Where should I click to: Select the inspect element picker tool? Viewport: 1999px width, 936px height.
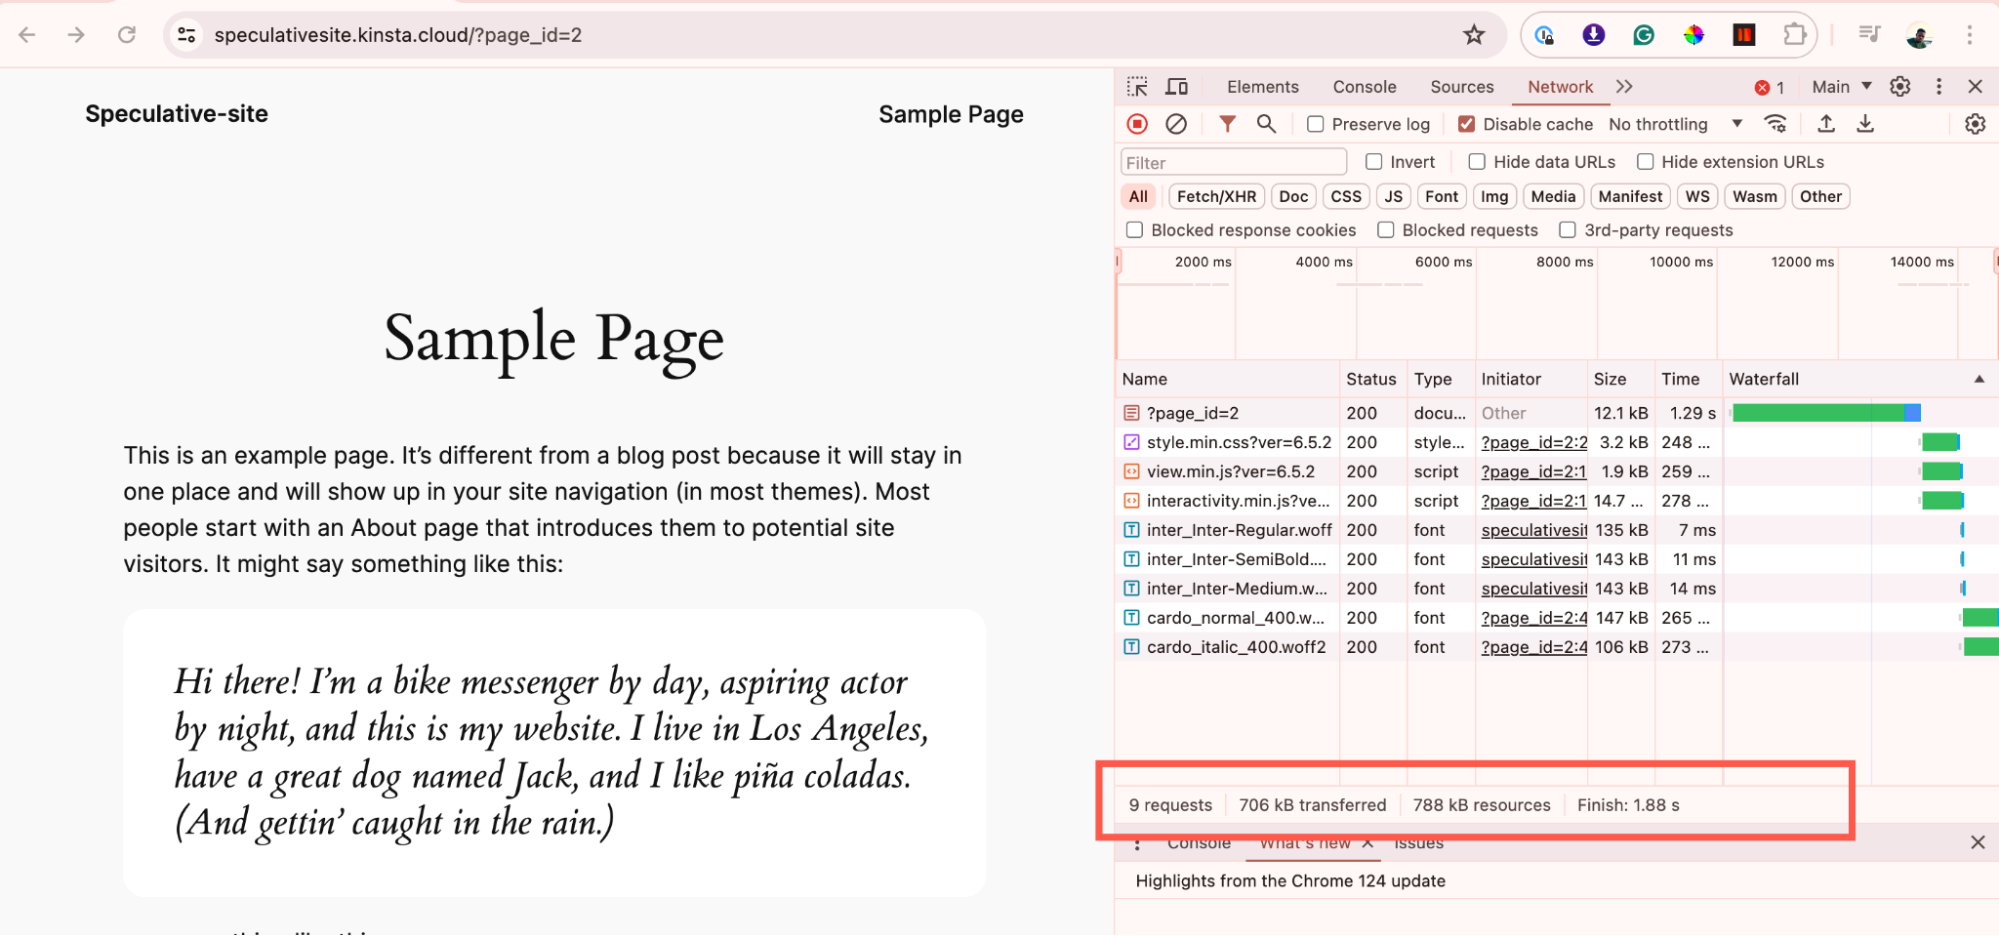(1136, 86)
